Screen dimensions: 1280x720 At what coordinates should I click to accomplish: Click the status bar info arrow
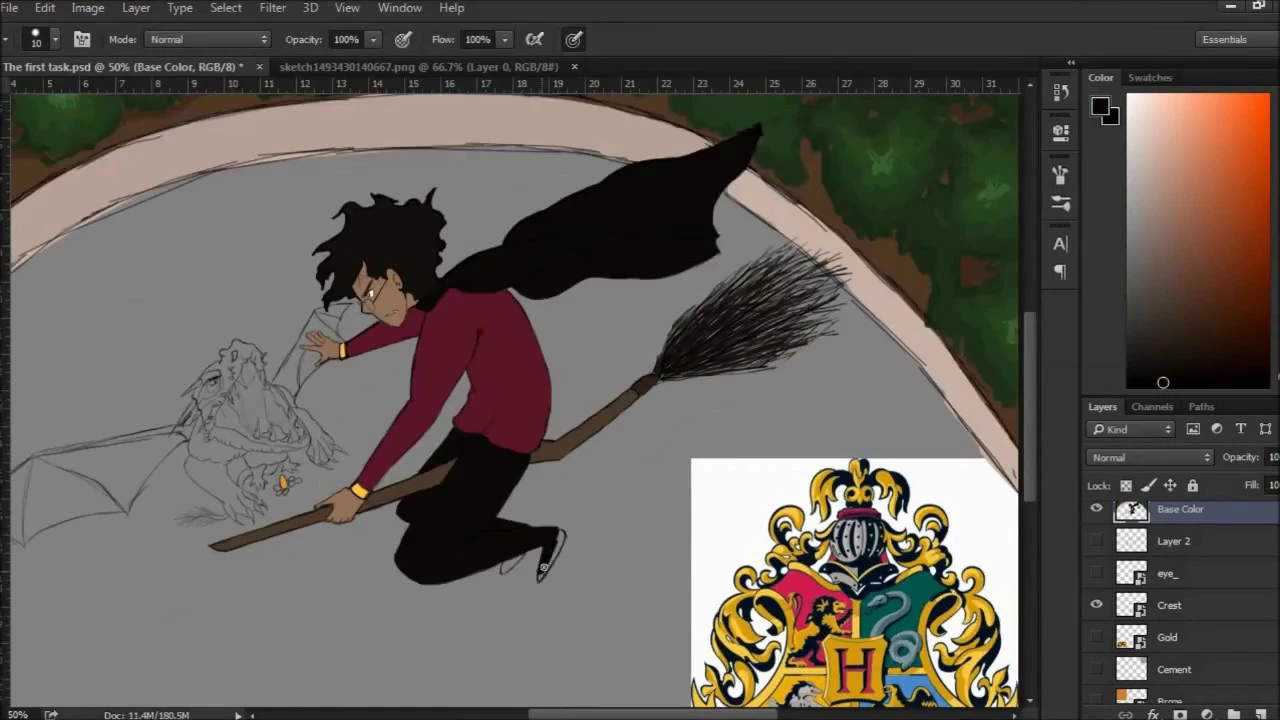pos(237,715)
